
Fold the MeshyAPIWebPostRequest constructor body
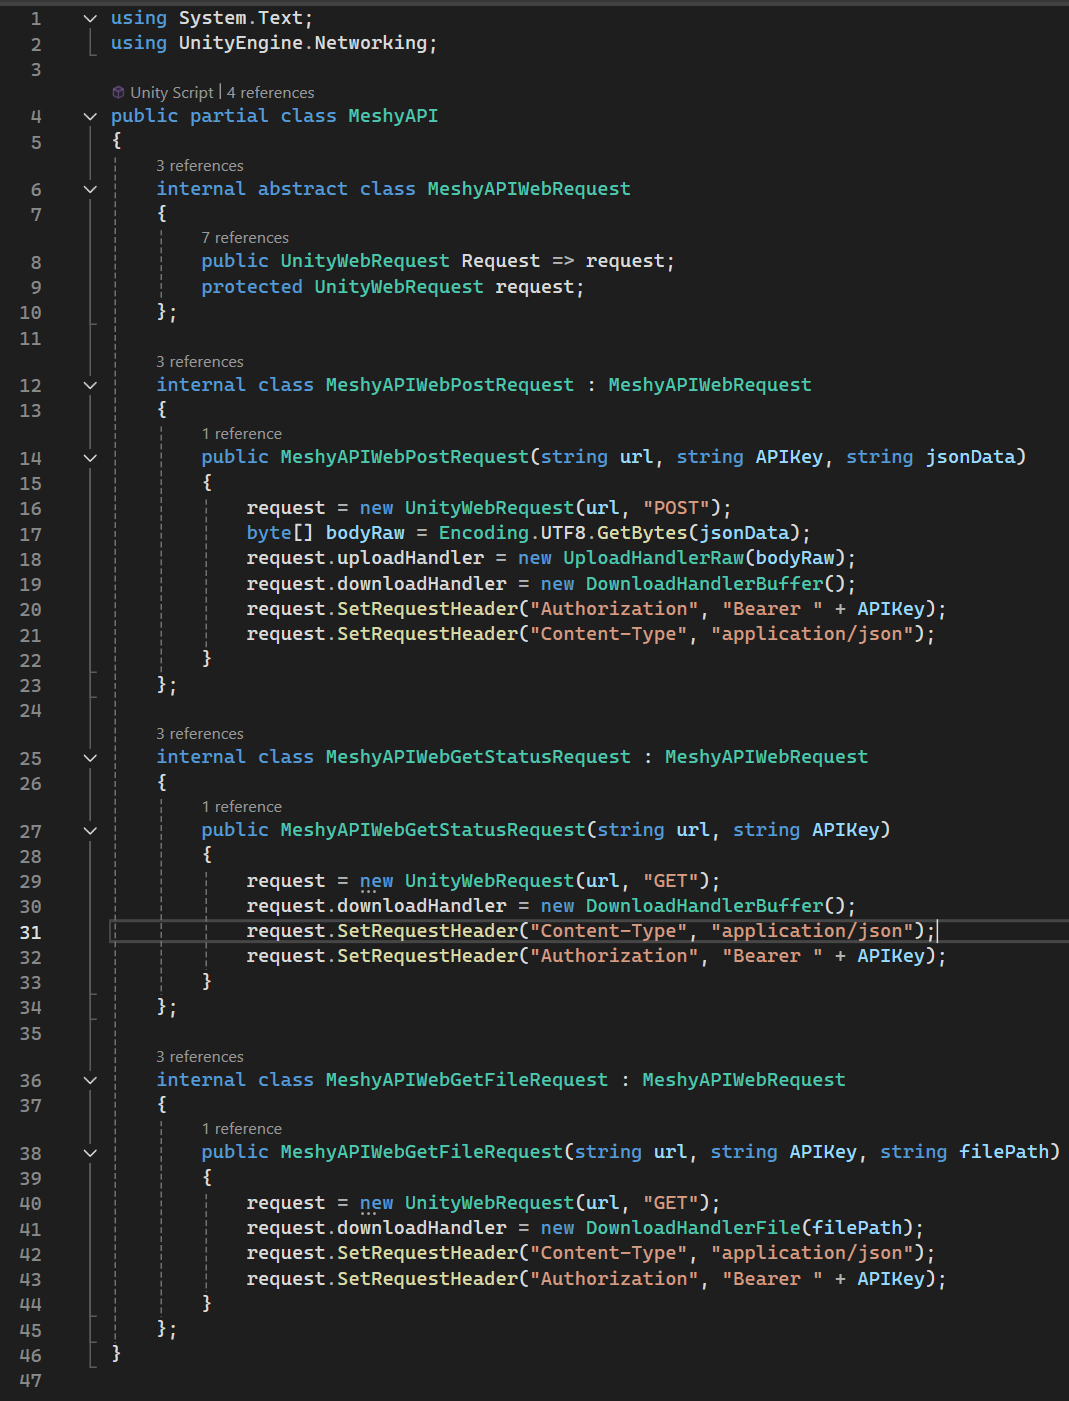90,458
